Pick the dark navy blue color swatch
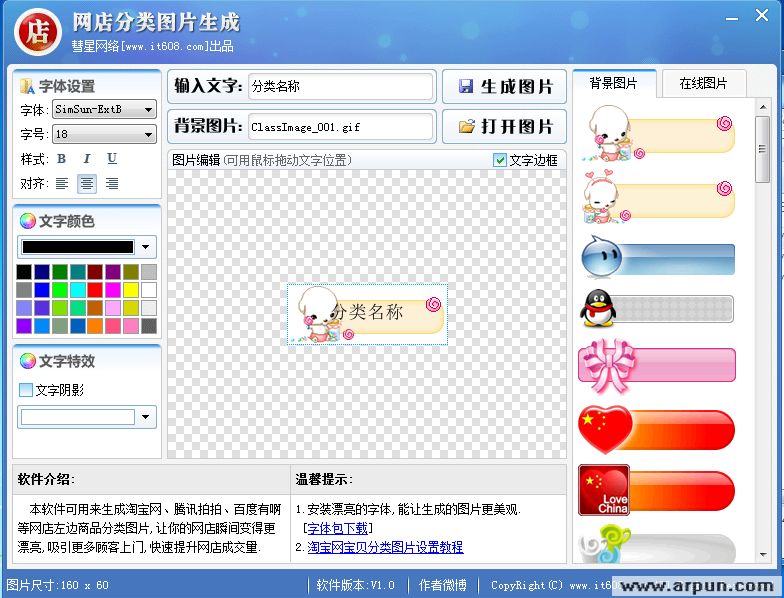784x598 pixels. 42,272
